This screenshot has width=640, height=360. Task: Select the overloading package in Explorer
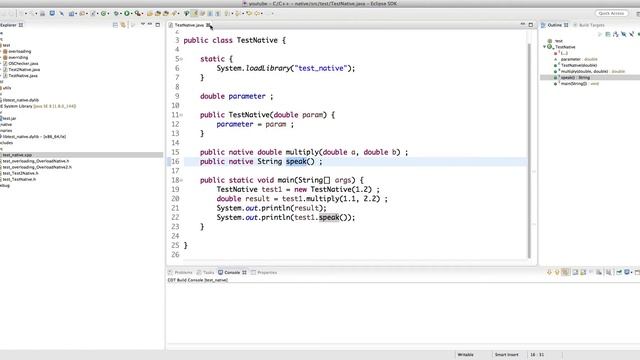[x=17, y=51]
